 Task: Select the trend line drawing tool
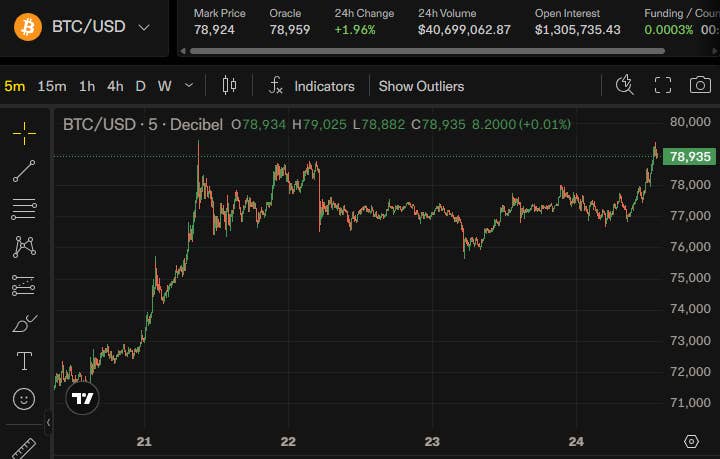(24, 171)
